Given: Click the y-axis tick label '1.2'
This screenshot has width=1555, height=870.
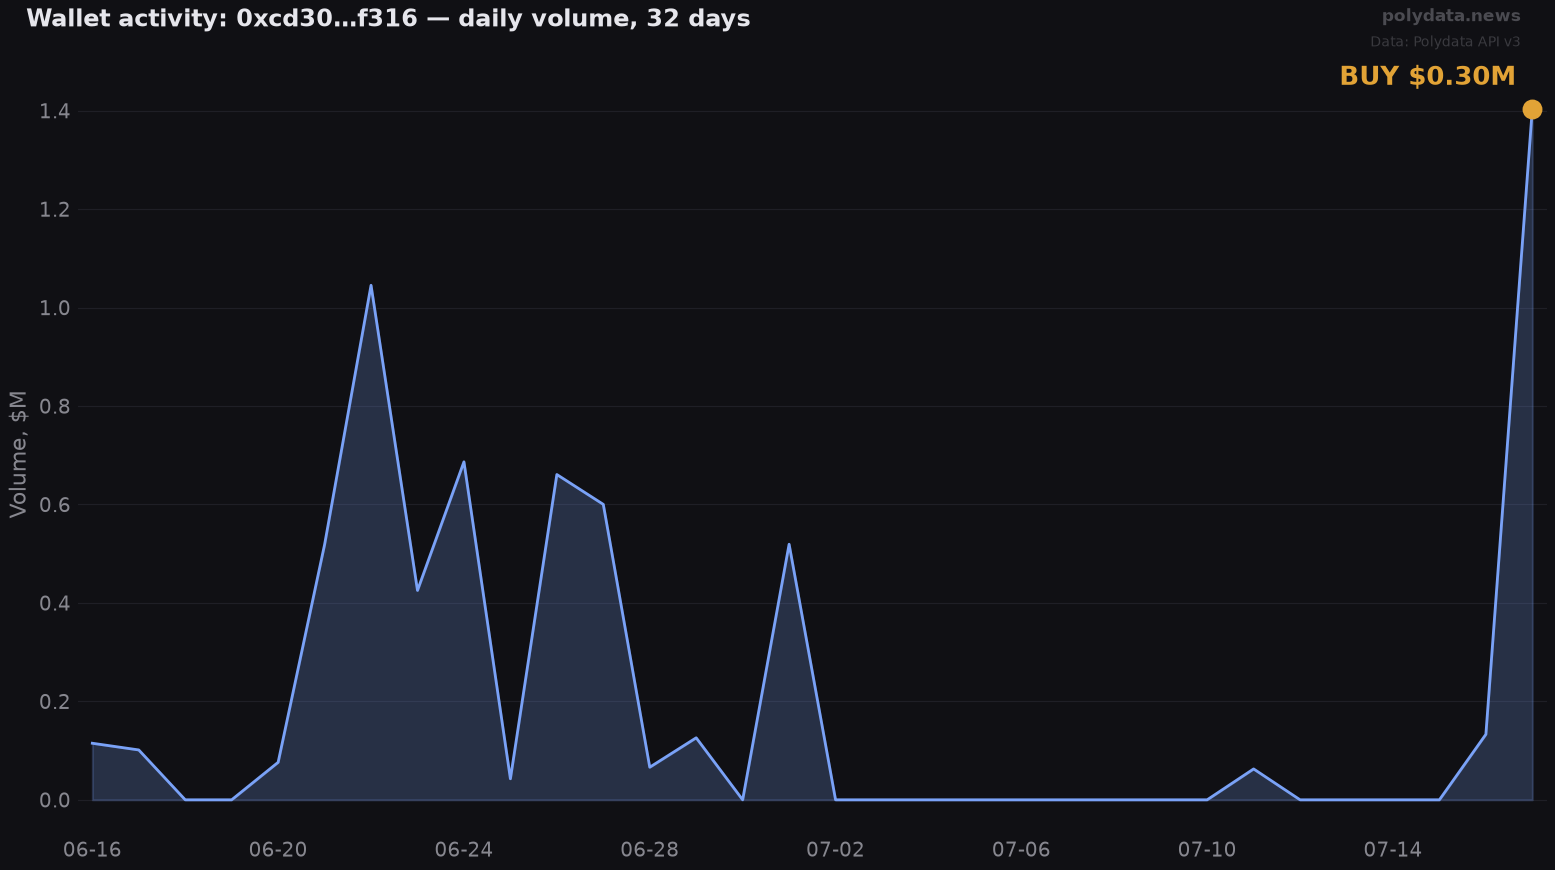Looking at the screenshot, I should [55, 210].
